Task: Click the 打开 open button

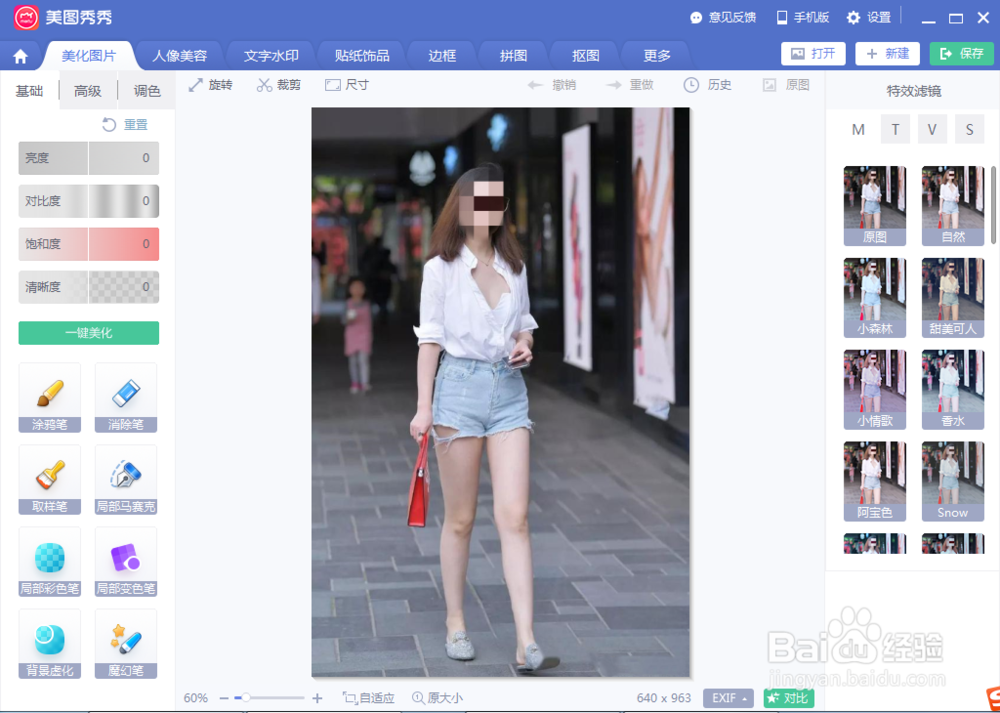Action: (813, 54)
